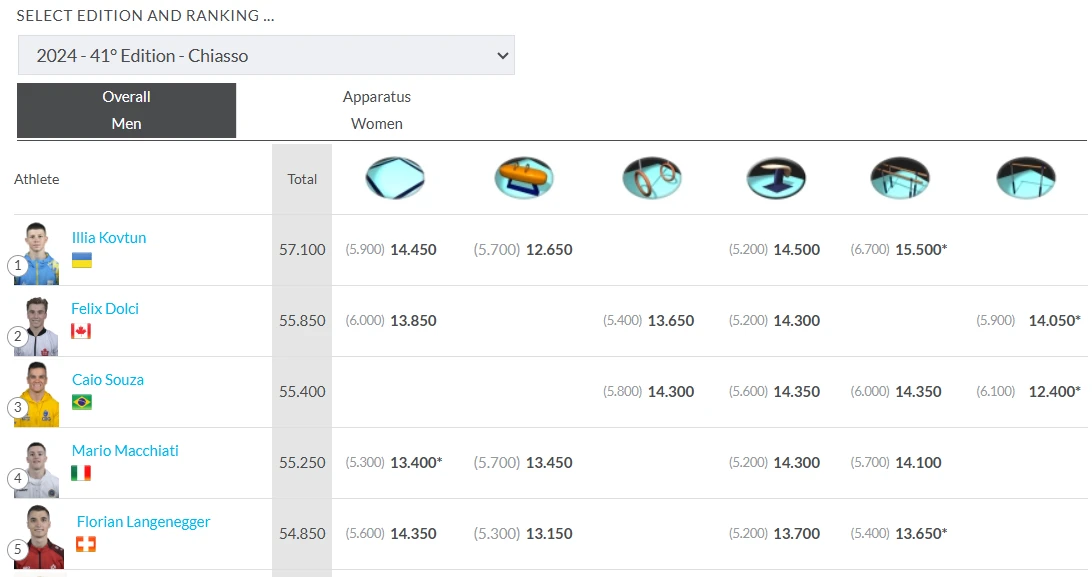The image size is (1092, 577).
Task: Open Felix Dolci's athlete name link
Action: (x=105, y=309)
